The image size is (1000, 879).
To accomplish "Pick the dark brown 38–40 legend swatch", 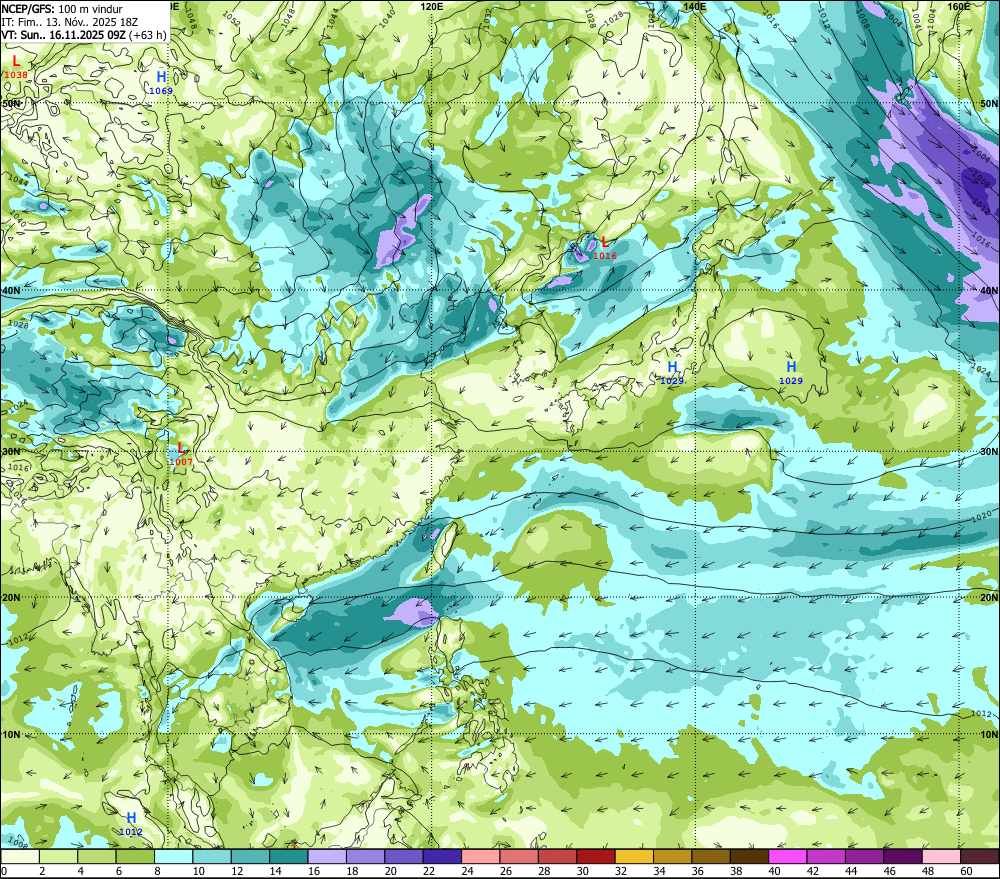I will [x=749, y=857].
